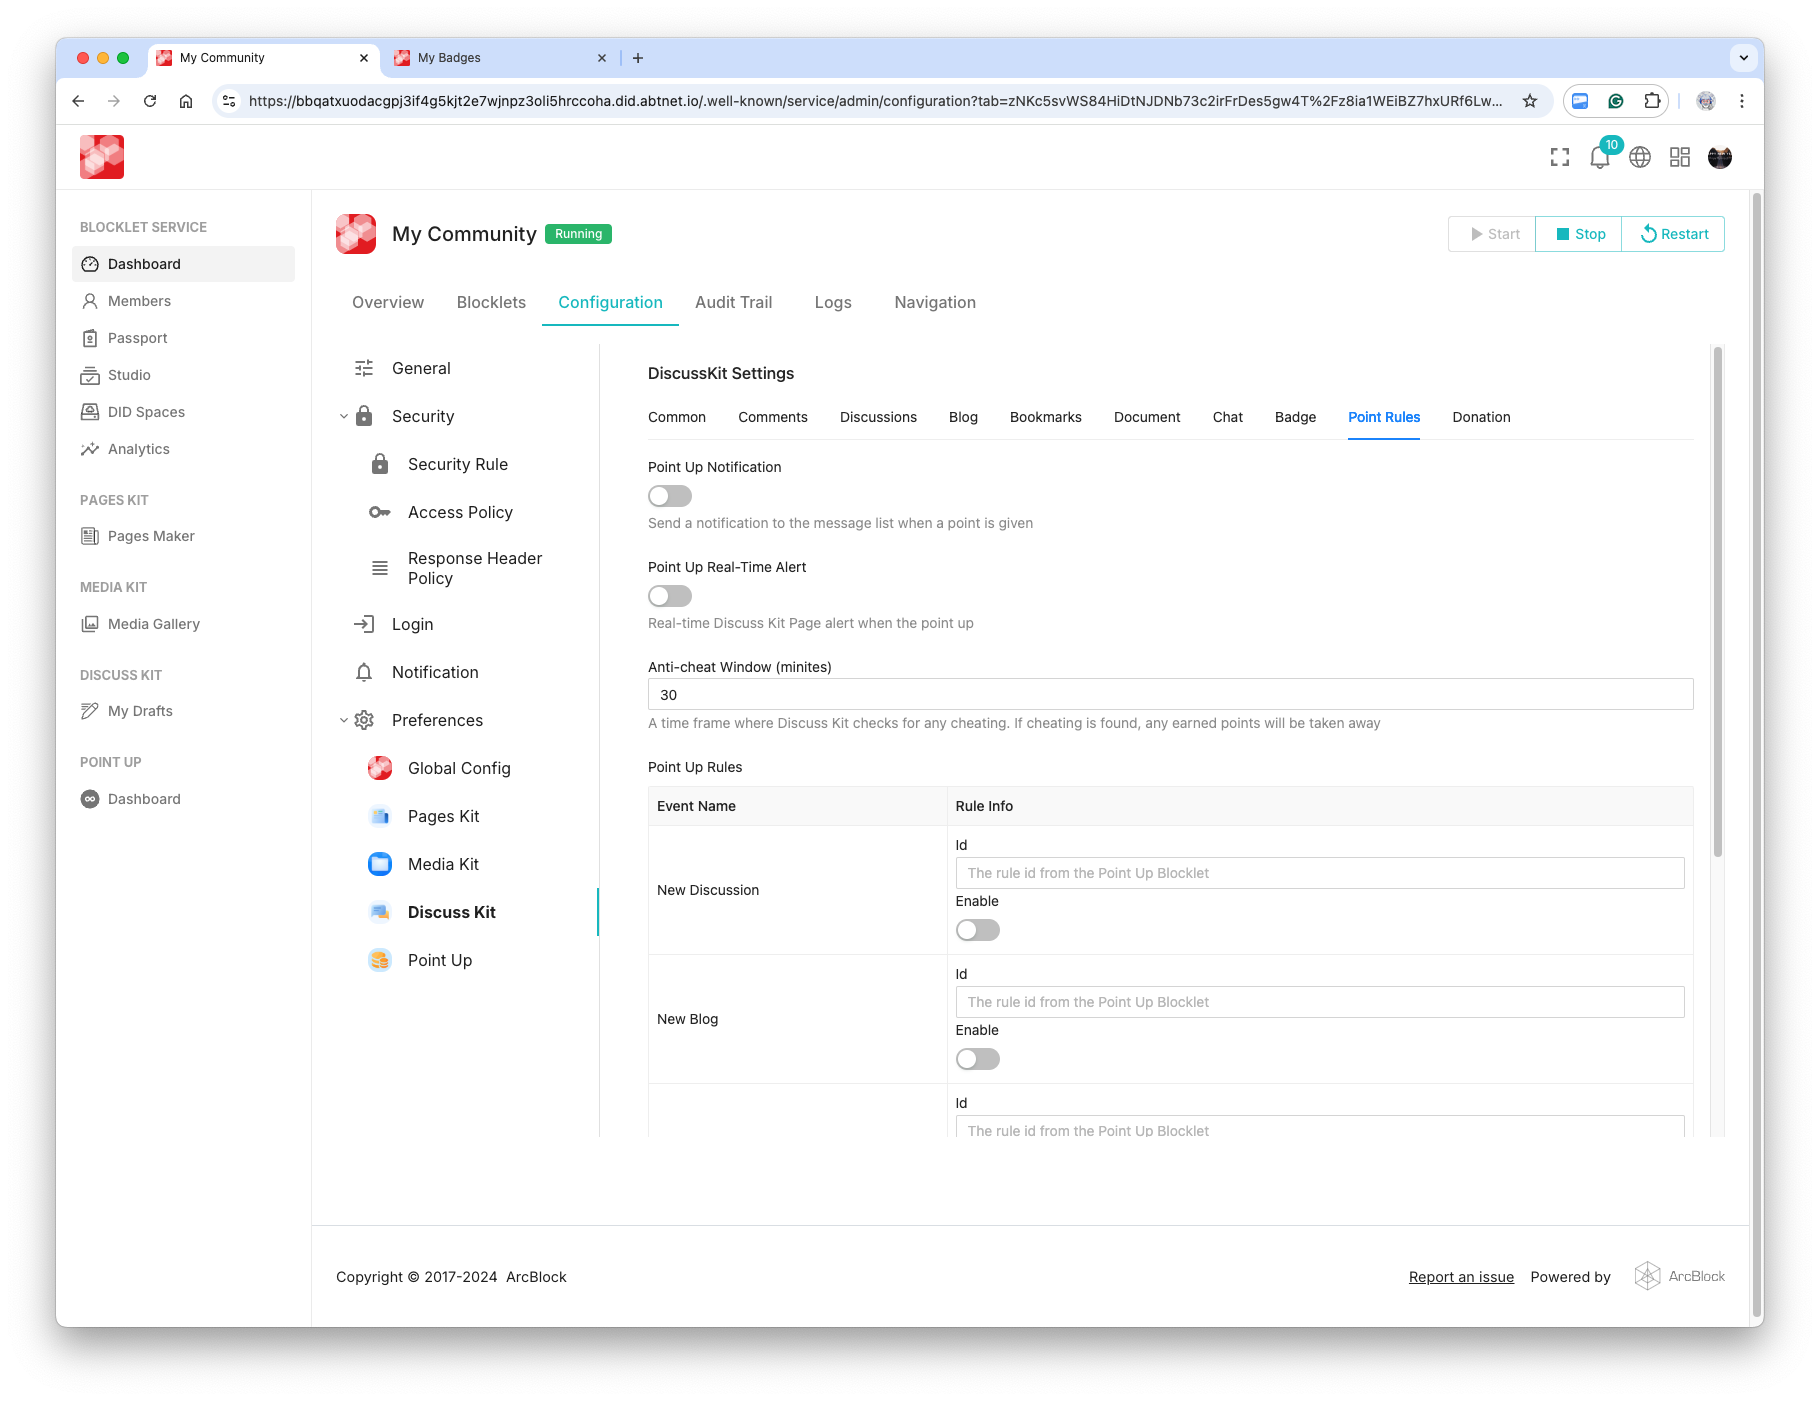Click the language globe icon
The height and width of the screenshot is (1401, 1820).
point(1640,158)
